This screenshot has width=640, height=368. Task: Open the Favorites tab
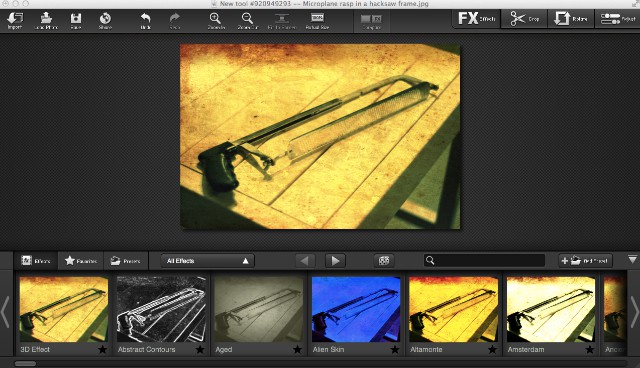(80, 261)
